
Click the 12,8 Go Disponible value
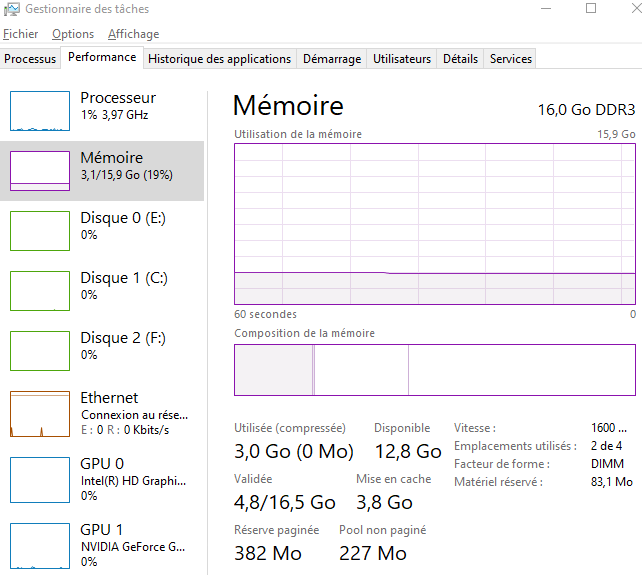(x=408, y=451)
